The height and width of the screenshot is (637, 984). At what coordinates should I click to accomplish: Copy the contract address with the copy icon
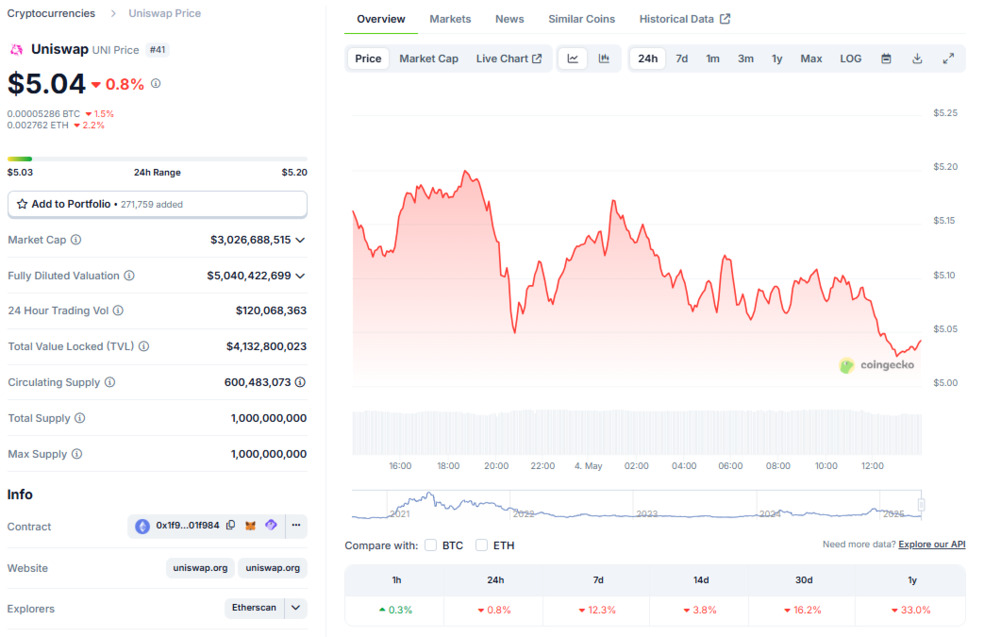point(231,525)
